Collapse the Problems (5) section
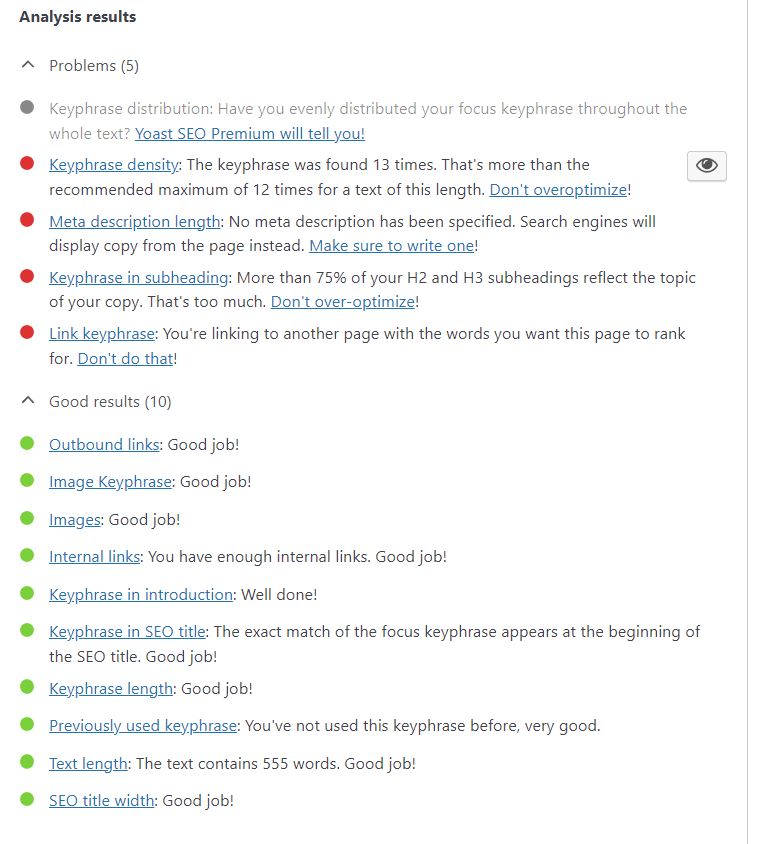 [x=27, y=66]
